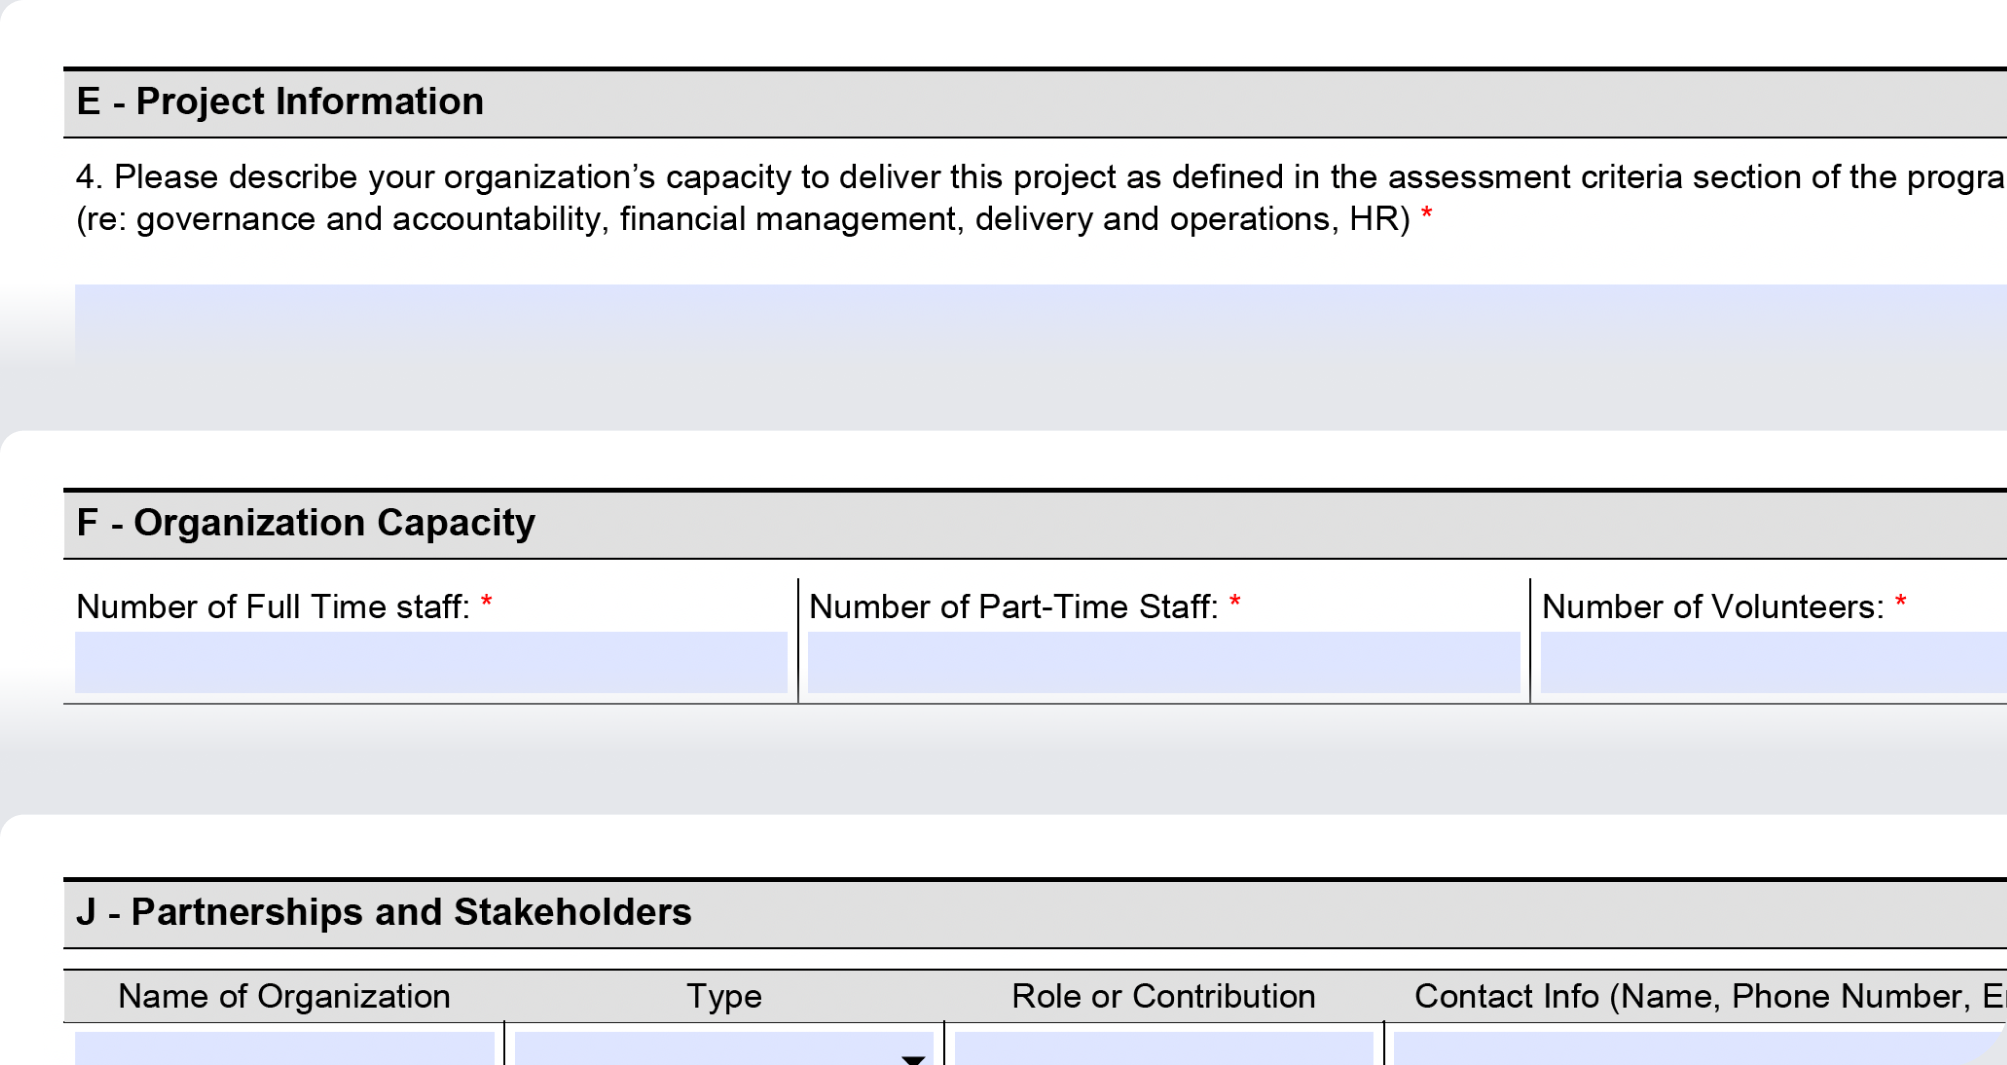This screenshot has height=1065, width=2007.
Task: Click the Number of Full Time staff field
Action: click(430, 660)
